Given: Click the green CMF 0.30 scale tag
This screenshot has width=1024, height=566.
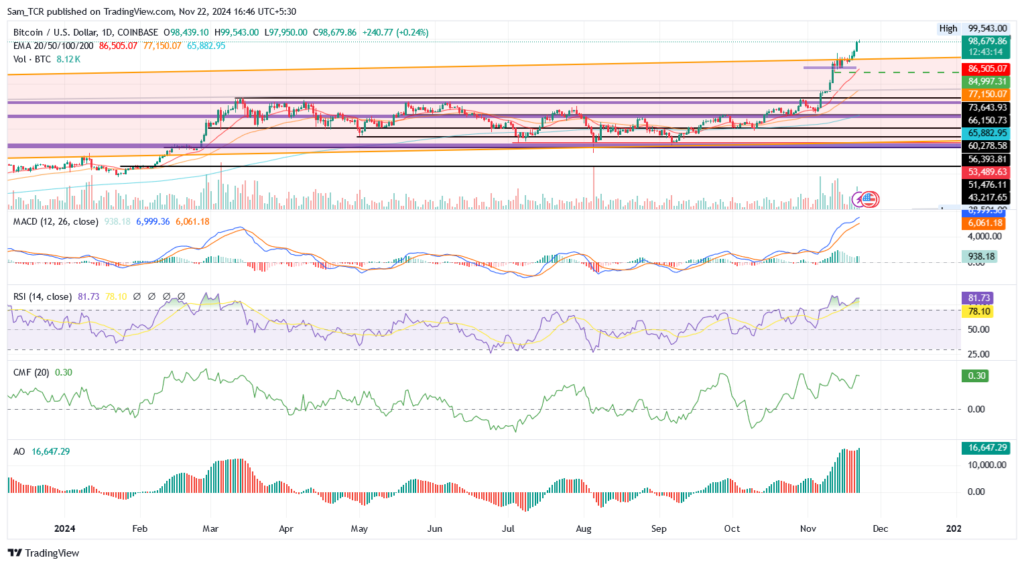Looking at the screenshot, I should (x=975, y=376).
